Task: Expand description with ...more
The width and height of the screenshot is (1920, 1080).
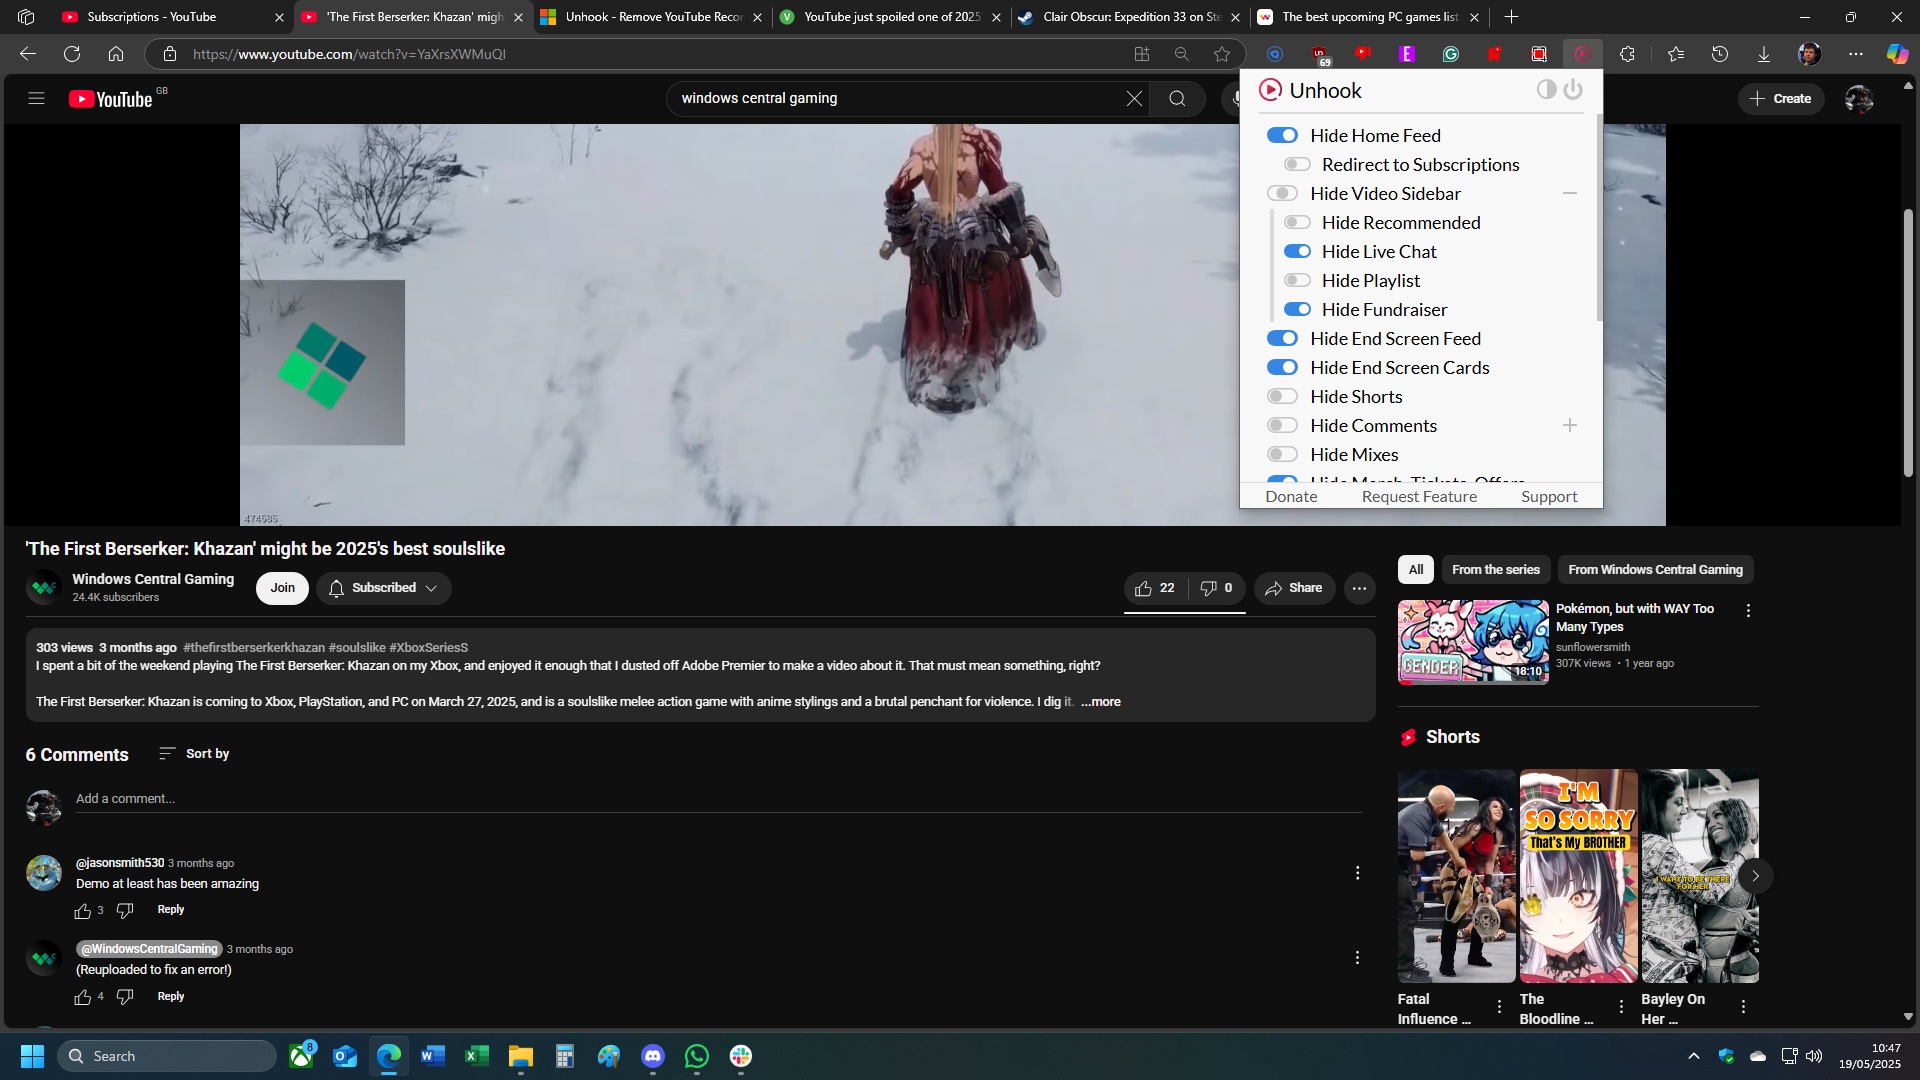Action: 1100,702
